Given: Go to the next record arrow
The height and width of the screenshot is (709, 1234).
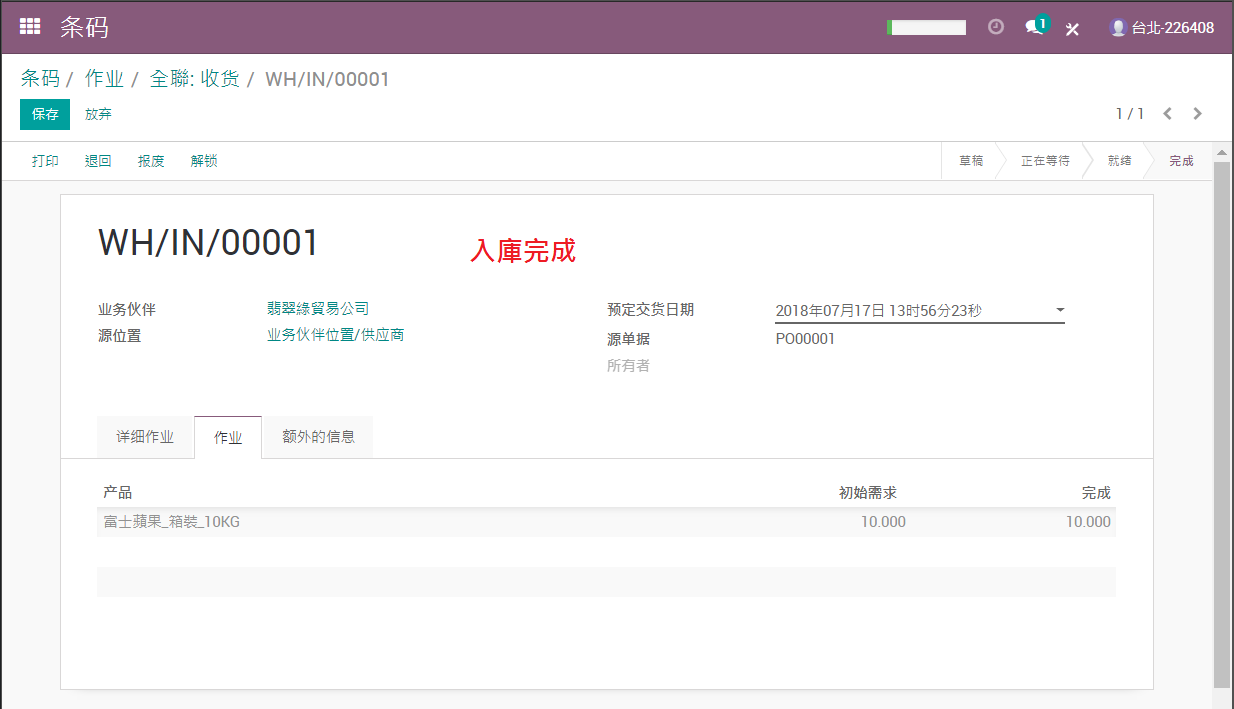Looking at the screenshot, I should click(1198, 114).
